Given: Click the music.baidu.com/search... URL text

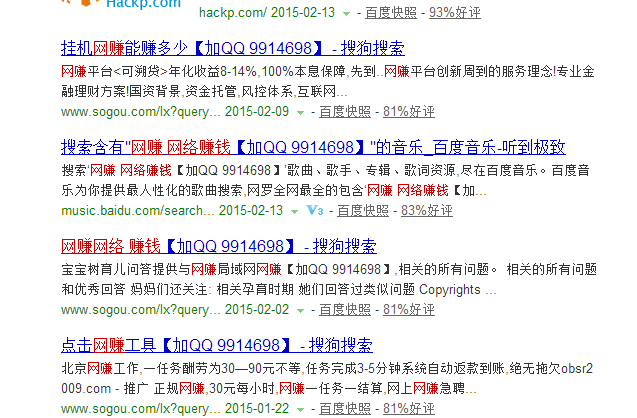Looking at the screenshot, I should coord(138,211).
